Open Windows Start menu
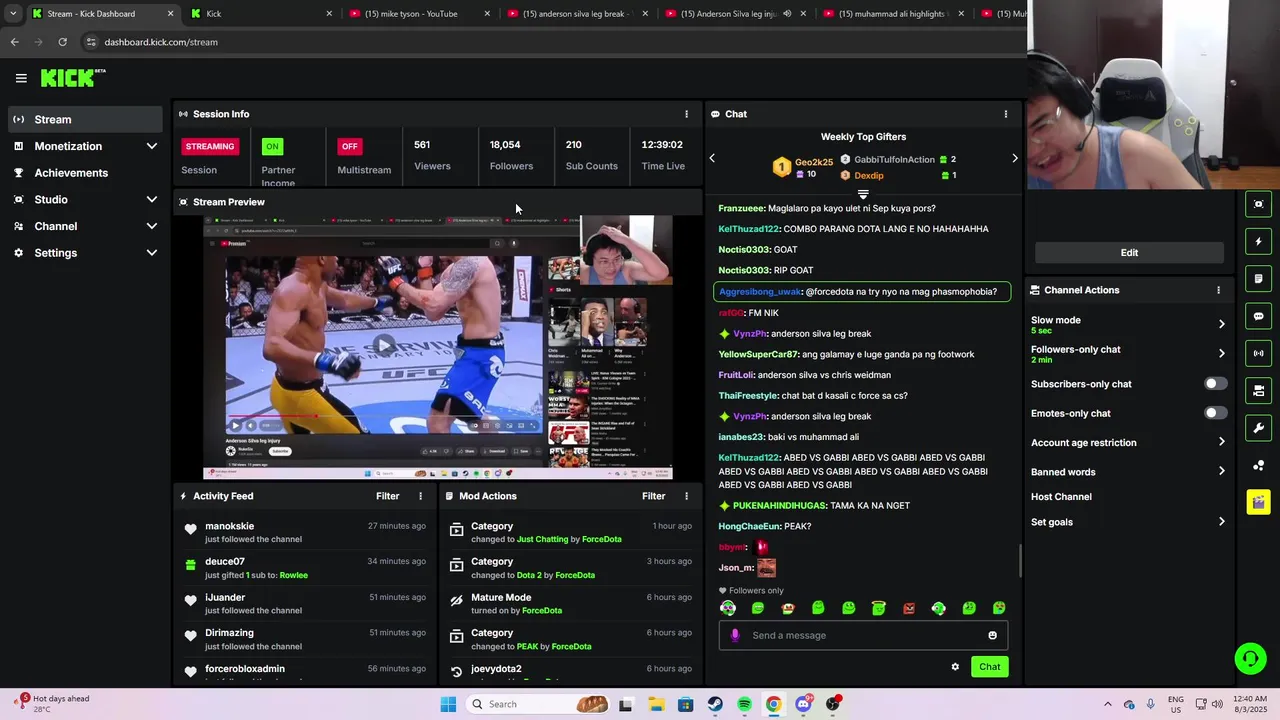This screenshot has width=1280, height=720. [448, 704]
